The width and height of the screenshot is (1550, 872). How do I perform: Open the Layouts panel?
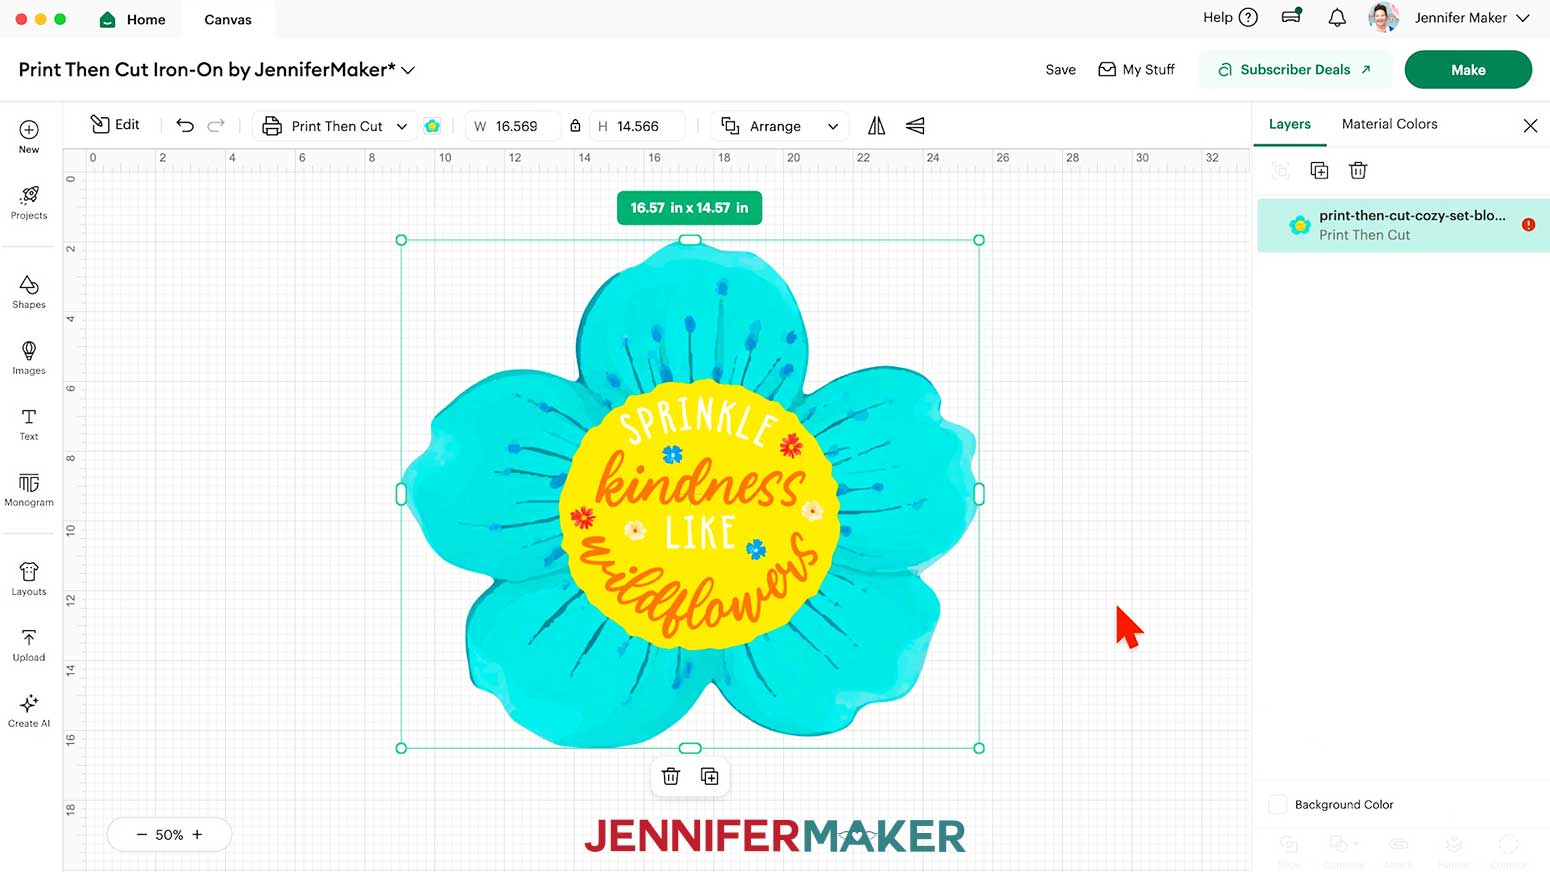point(29,578)
